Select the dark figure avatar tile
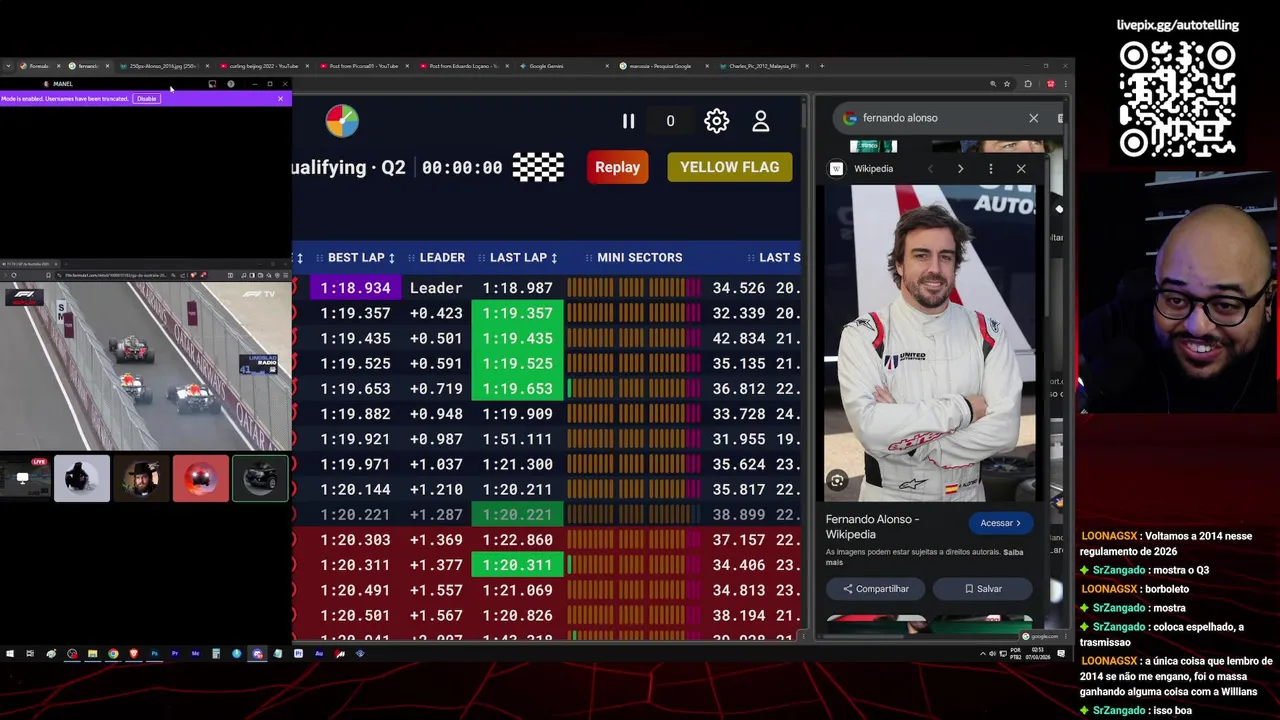The height and width of the screenshot is (720, 1280). click(81, 478)
